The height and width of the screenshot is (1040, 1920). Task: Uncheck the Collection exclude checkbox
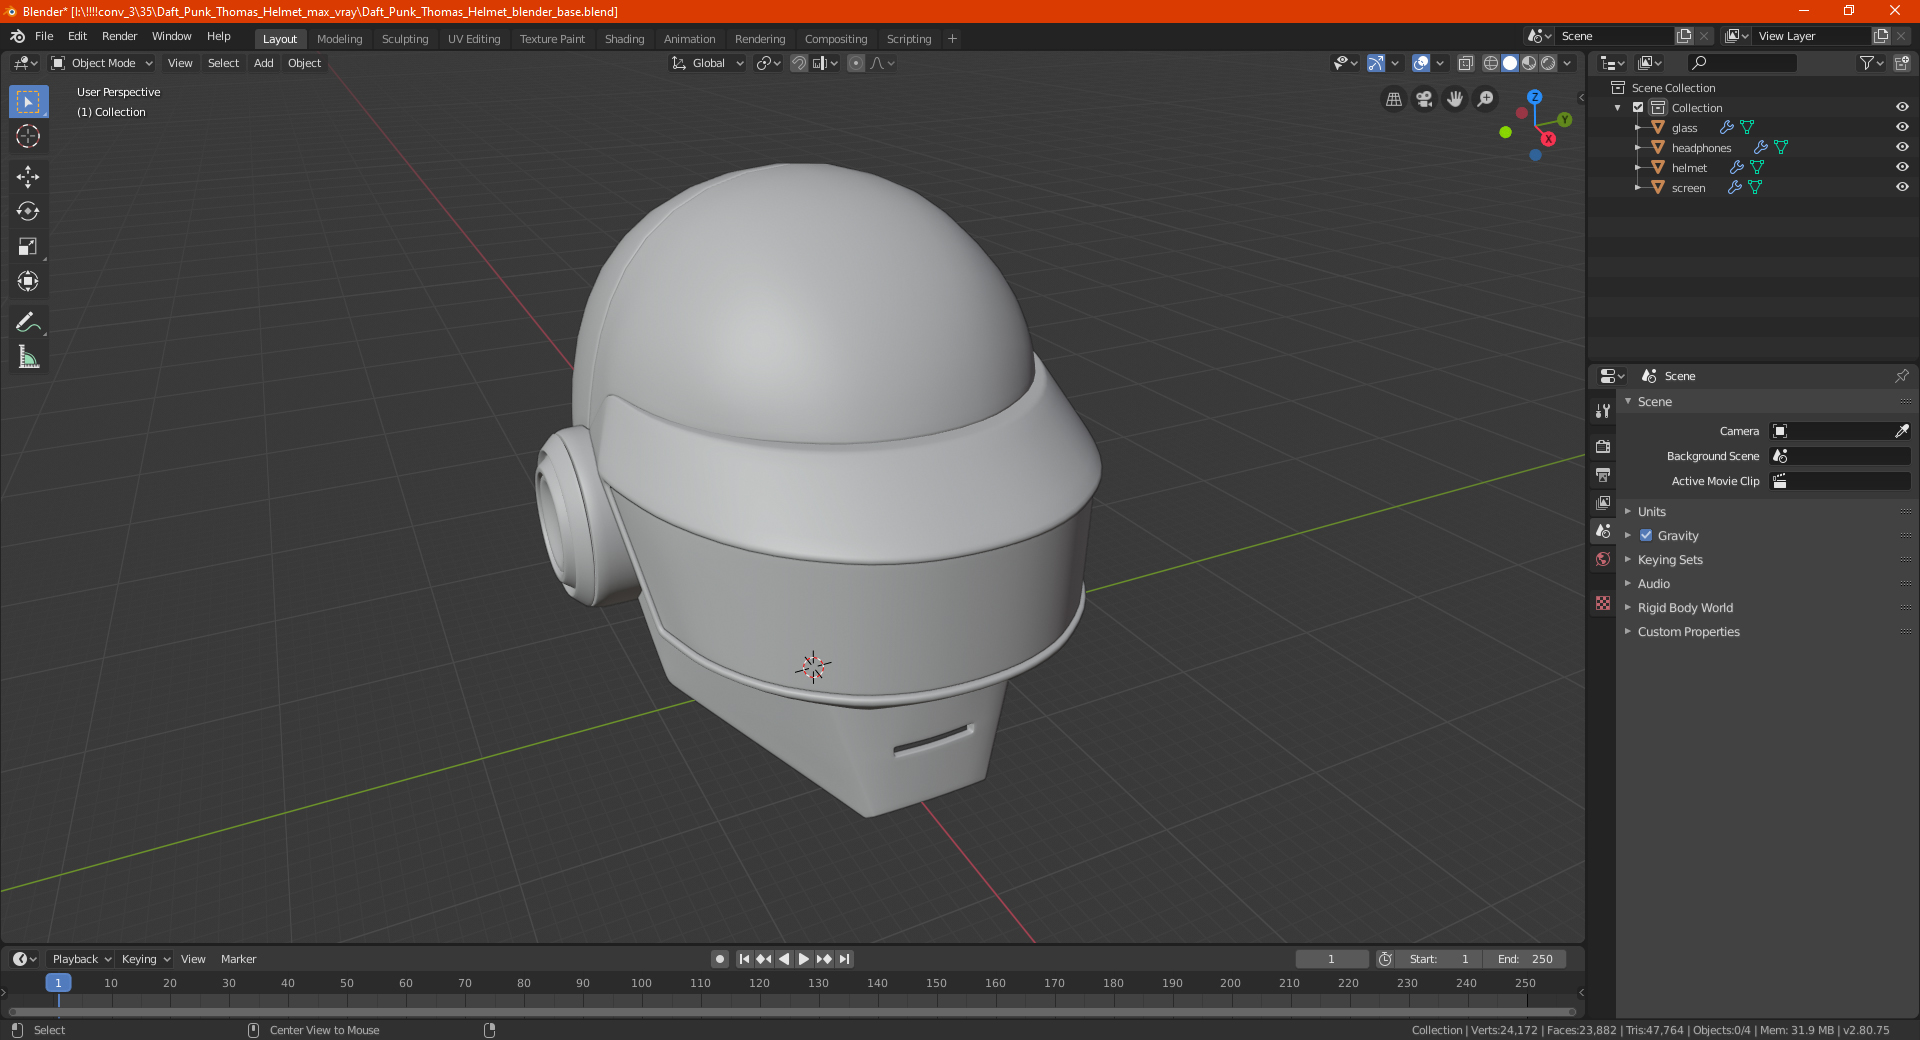coord(1638,107)
